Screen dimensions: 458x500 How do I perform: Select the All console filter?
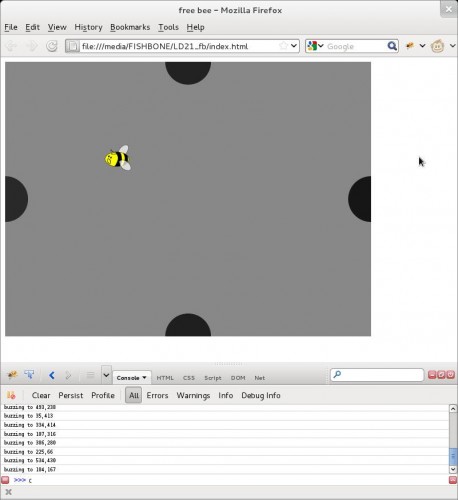[133, 395]
